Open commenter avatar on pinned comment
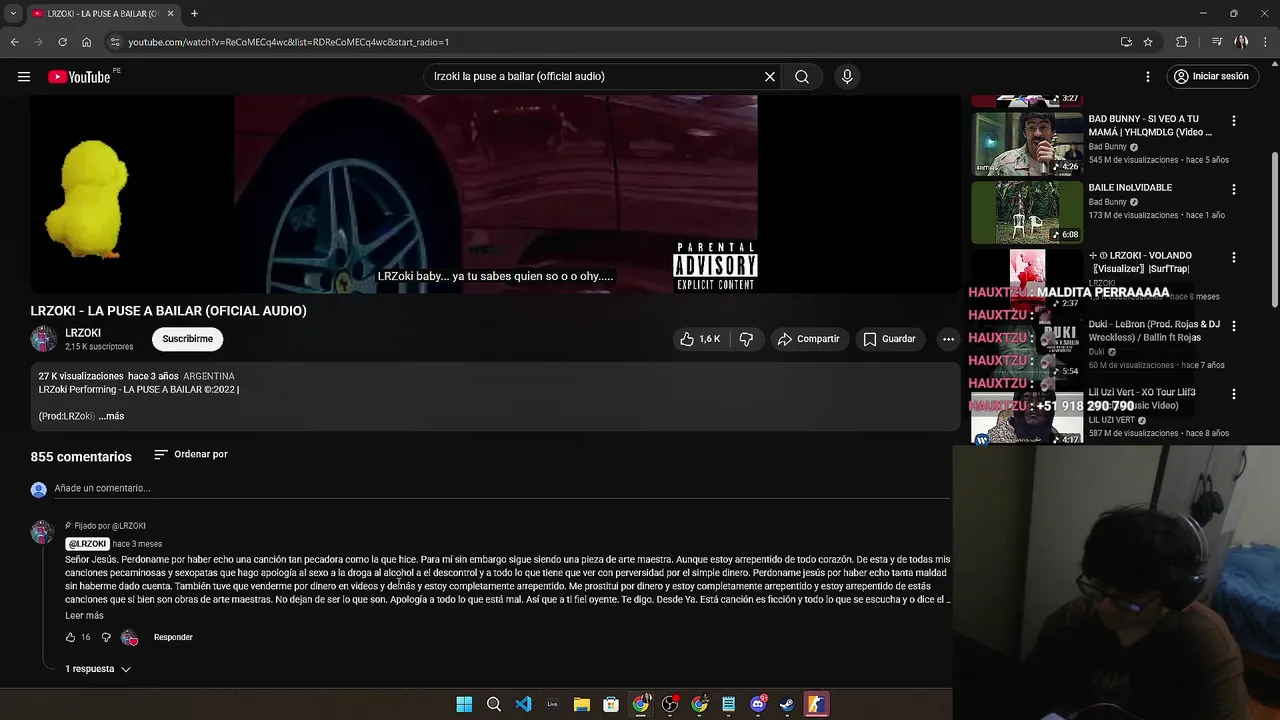The image size is (1280, 720). (x=42, y=532)
